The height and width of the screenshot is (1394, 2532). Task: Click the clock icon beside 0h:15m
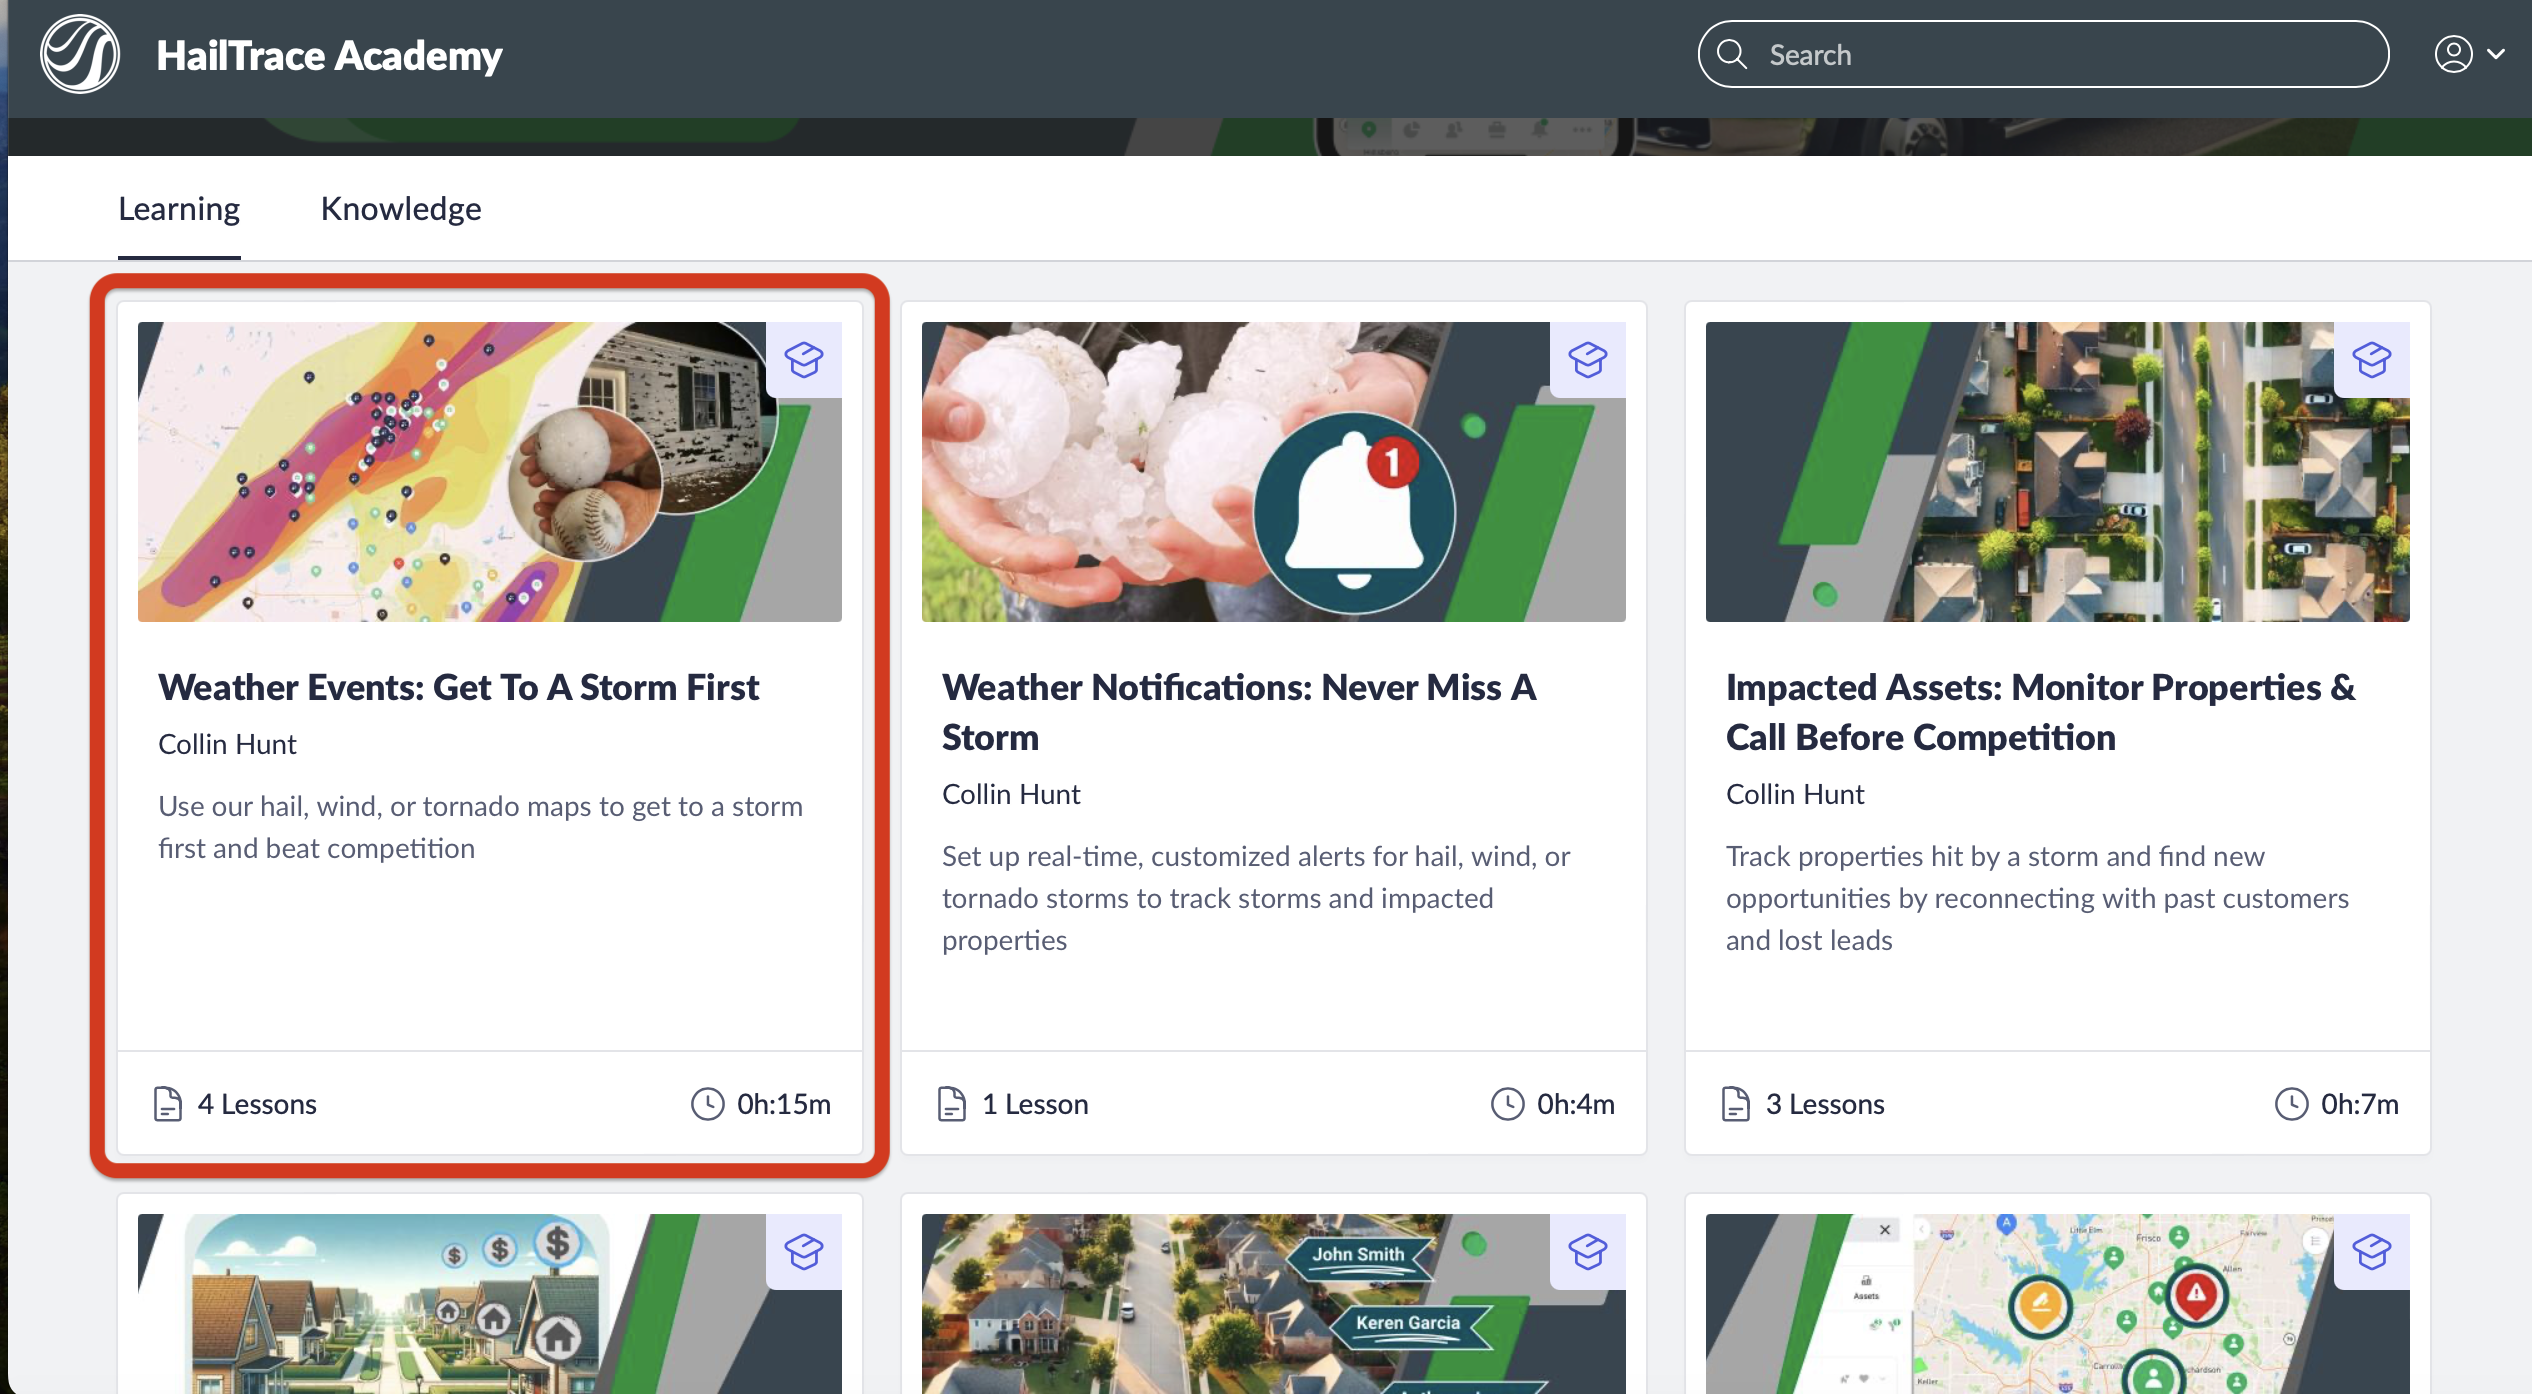tap(708, 1104)
